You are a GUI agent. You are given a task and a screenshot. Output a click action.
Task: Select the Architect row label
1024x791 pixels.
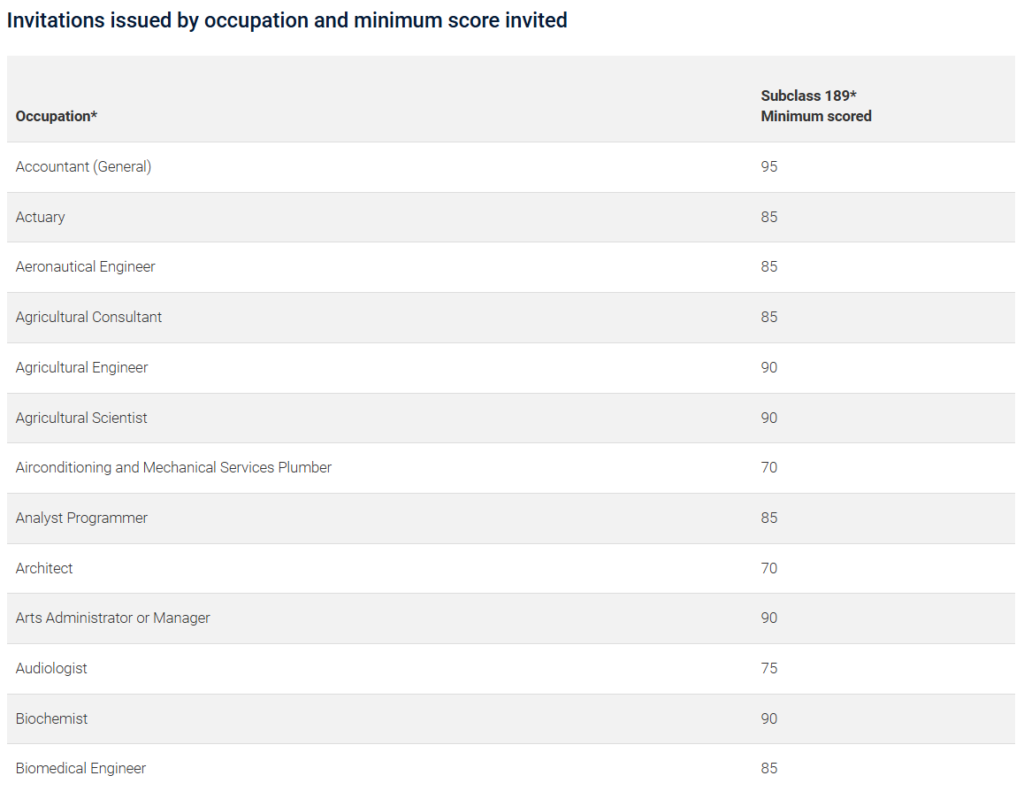[x=44, y=568]
